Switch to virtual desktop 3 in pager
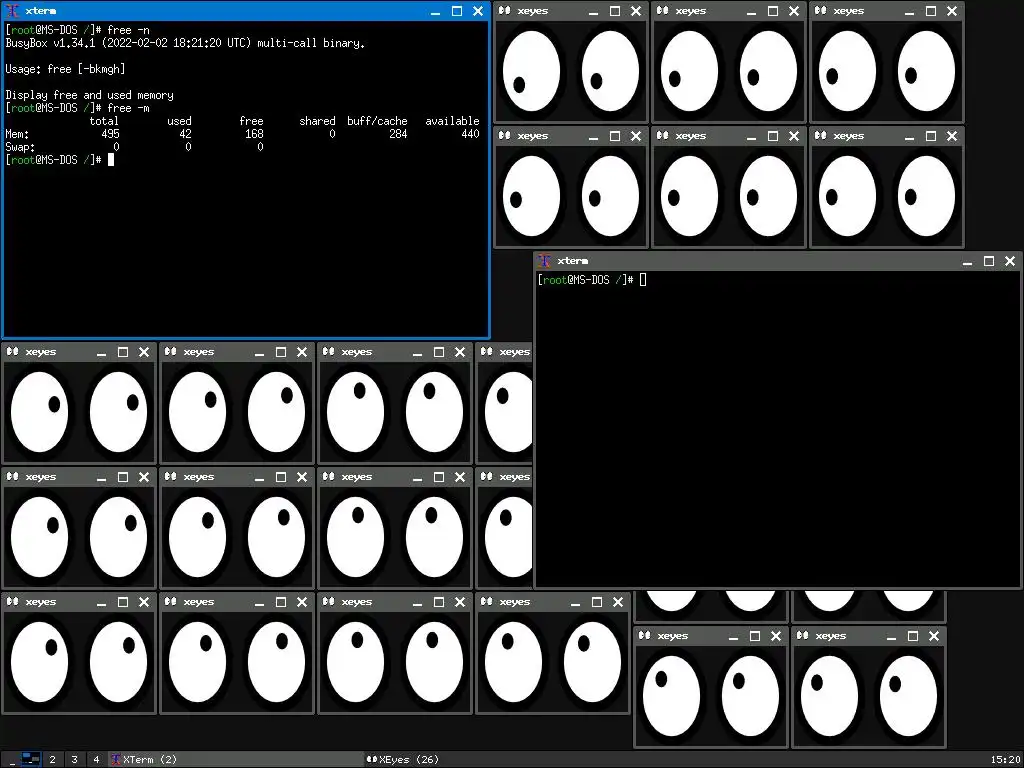This screenshot has height=768, width=1024. coord(74,760)
